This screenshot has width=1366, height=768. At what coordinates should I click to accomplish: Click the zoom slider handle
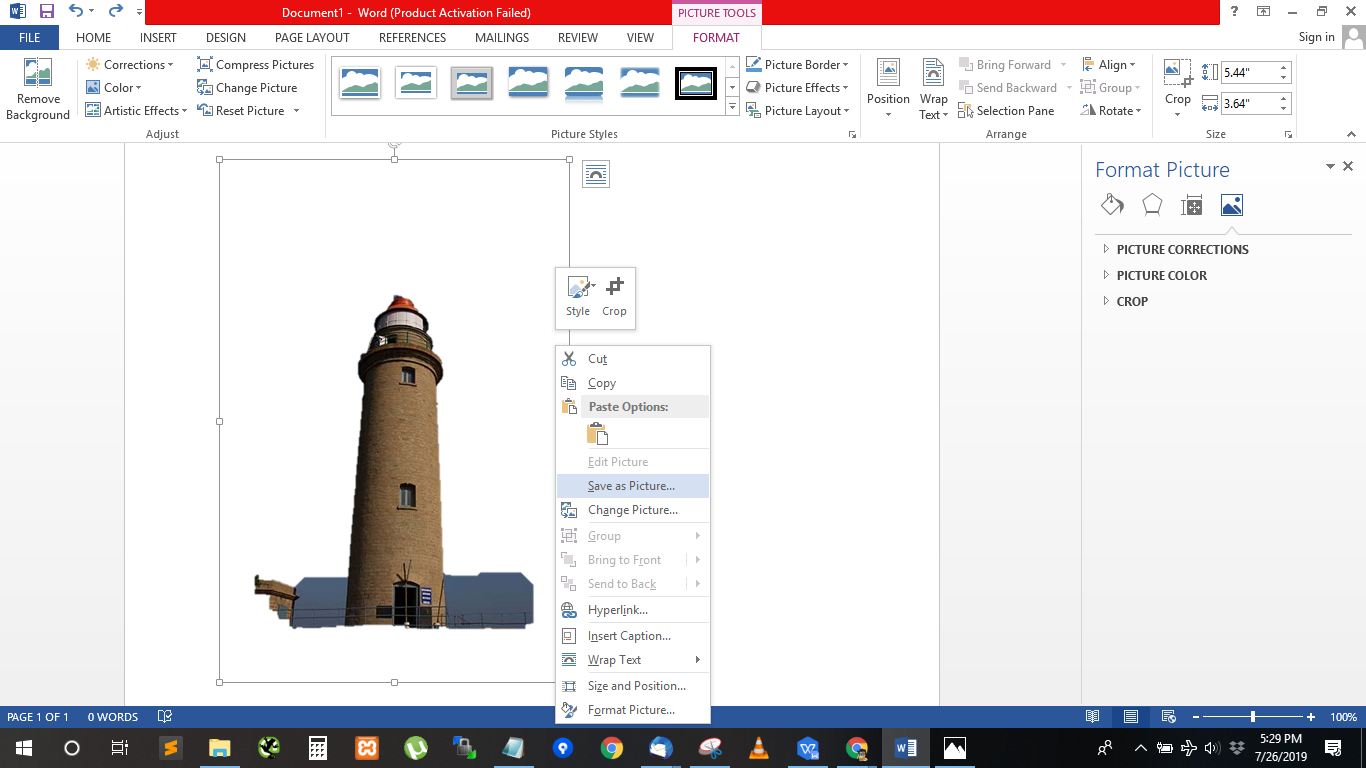[x=1253, y=717]
